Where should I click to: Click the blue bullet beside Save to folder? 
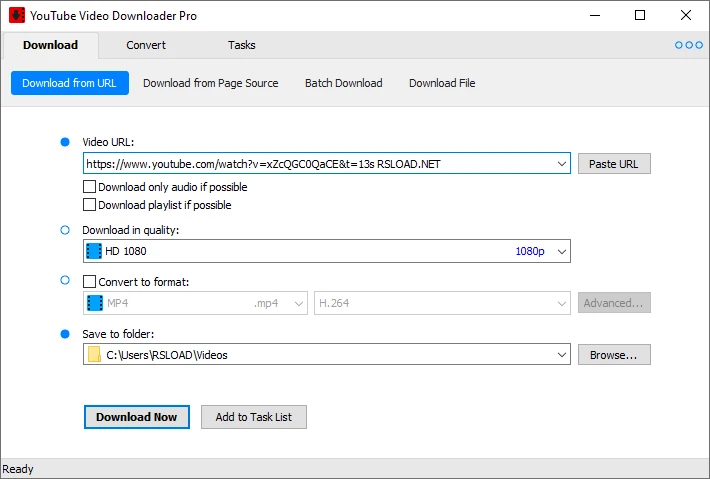[x=66, y=333]
